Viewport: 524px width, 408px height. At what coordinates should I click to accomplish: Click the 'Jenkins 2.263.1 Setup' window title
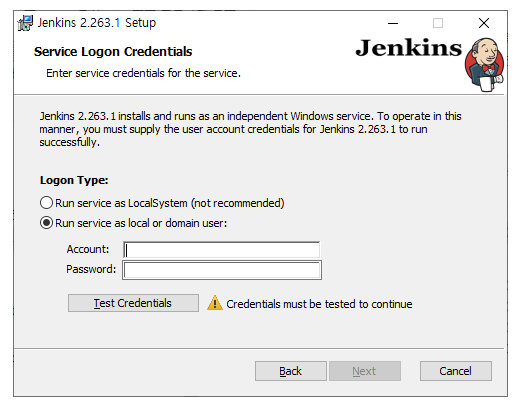coord(97,23)
